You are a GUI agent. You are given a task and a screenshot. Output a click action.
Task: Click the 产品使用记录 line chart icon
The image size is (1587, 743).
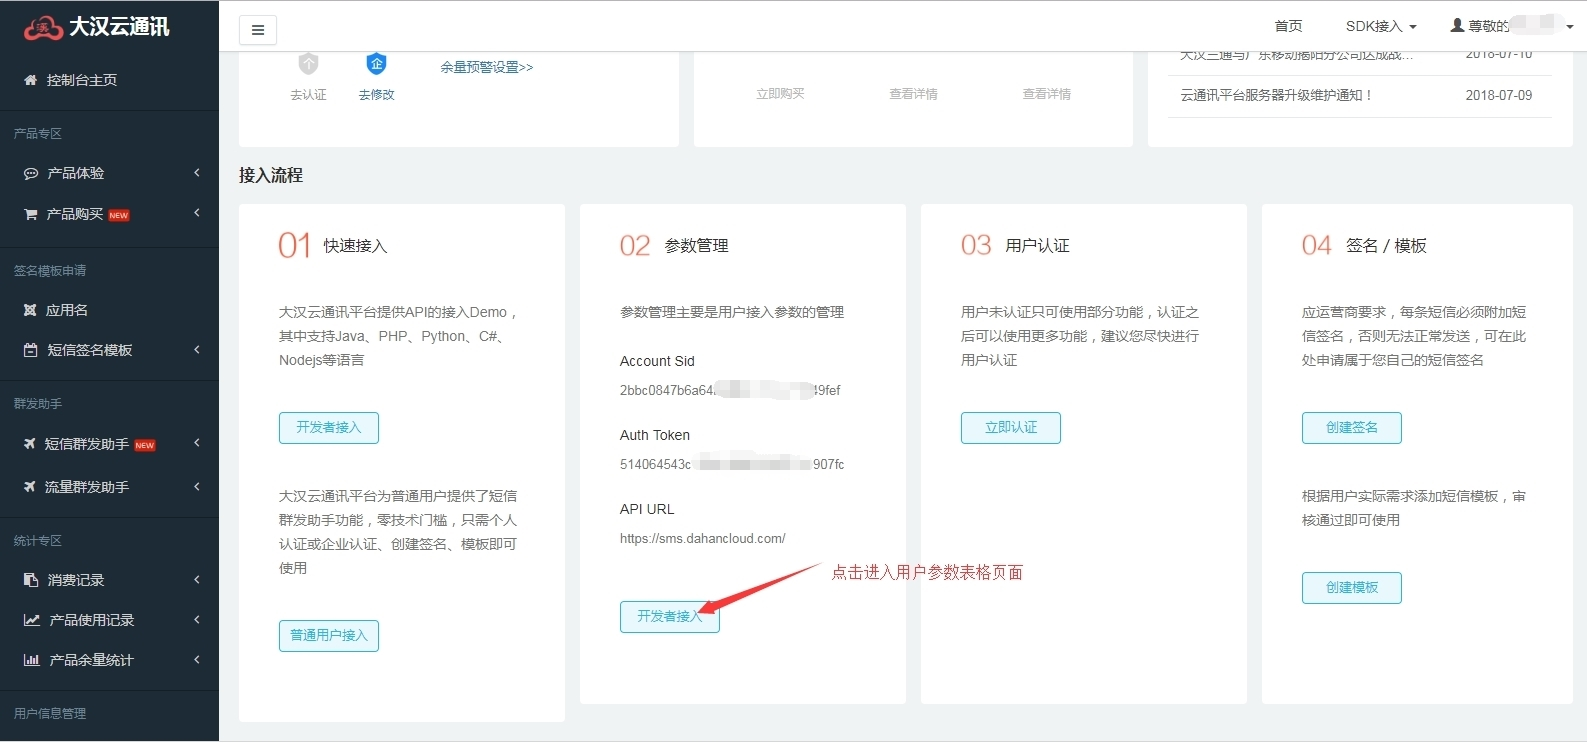click(31, 620)
